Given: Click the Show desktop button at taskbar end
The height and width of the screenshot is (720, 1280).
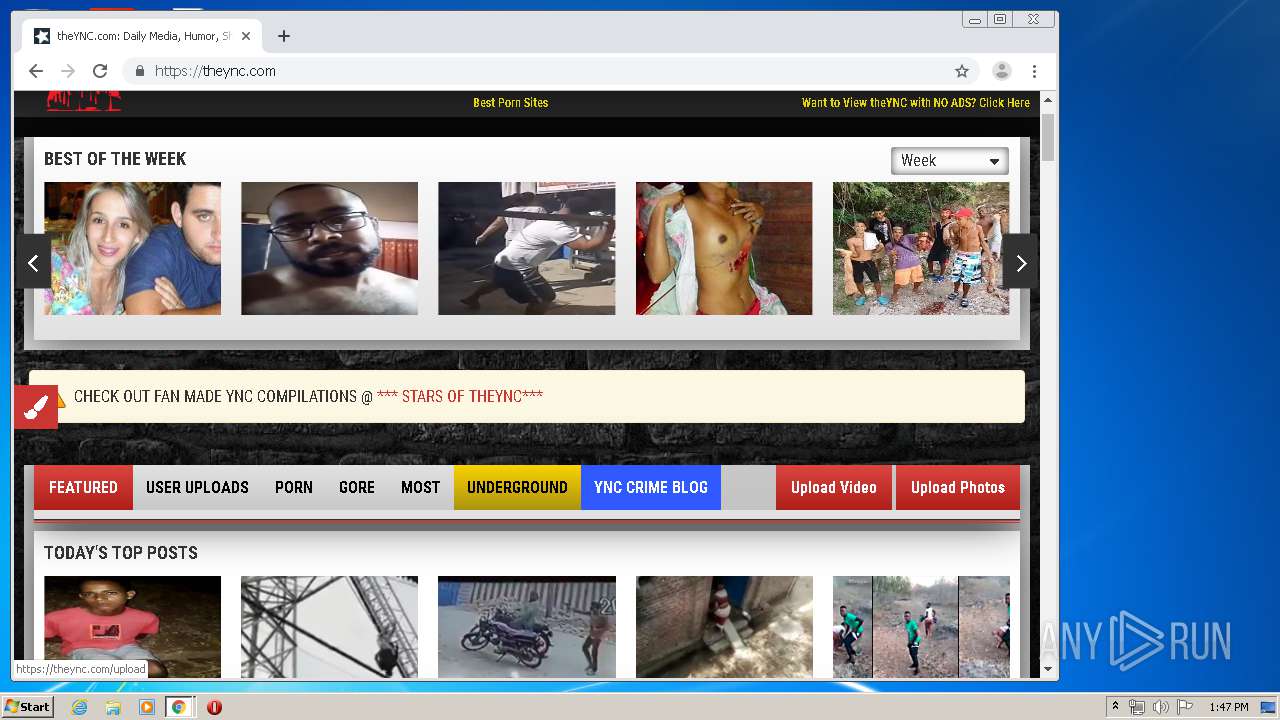Looking at the screenshot, I should 1269,707.
